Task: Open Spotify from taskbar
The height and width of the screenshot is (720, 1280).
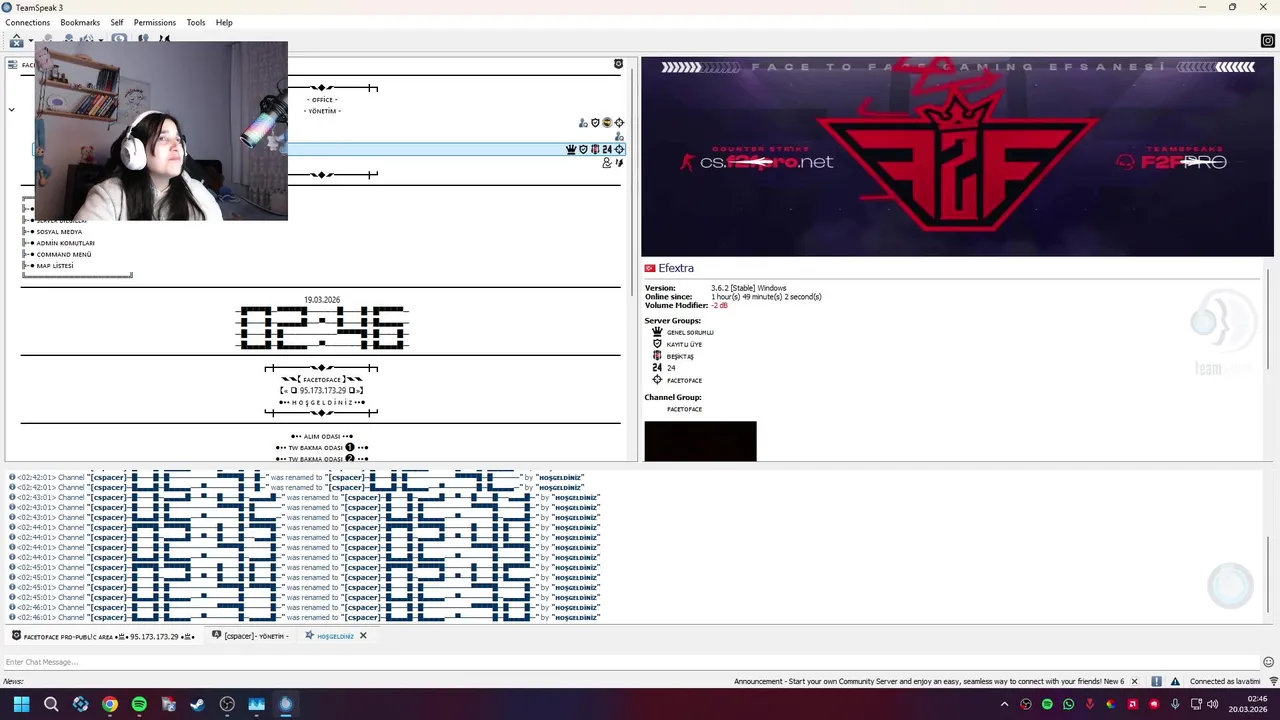Action: 139,704
